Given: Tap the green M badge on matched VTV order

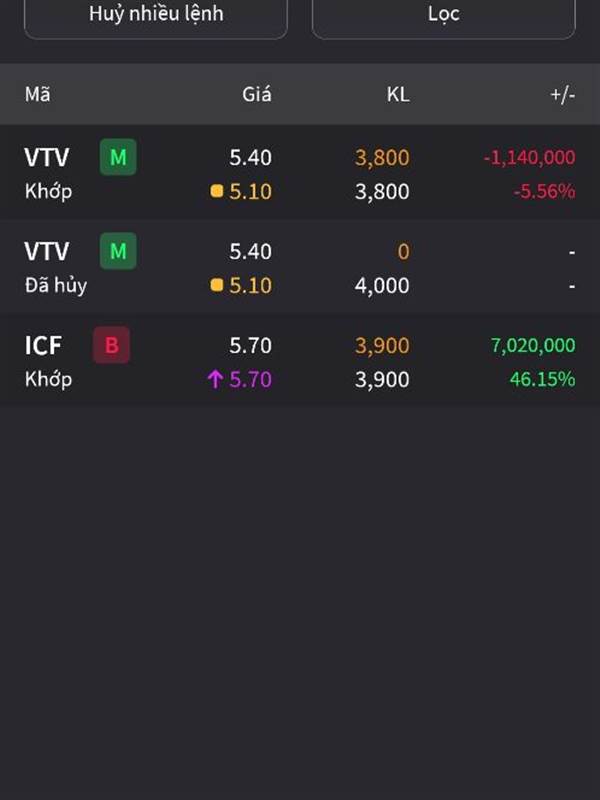Looking at the screenshot, I should (118, 157).
